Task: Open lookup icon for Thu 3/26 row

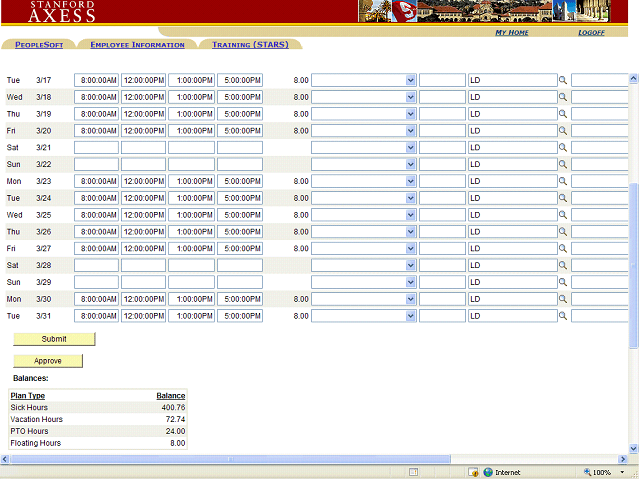Action: [563, 232]
